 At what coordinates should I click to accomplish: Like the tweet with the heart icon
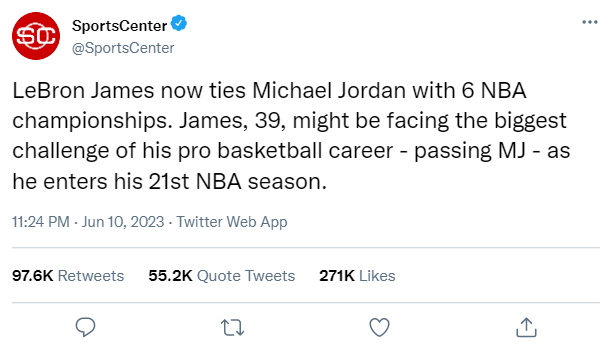coord(379,327)
